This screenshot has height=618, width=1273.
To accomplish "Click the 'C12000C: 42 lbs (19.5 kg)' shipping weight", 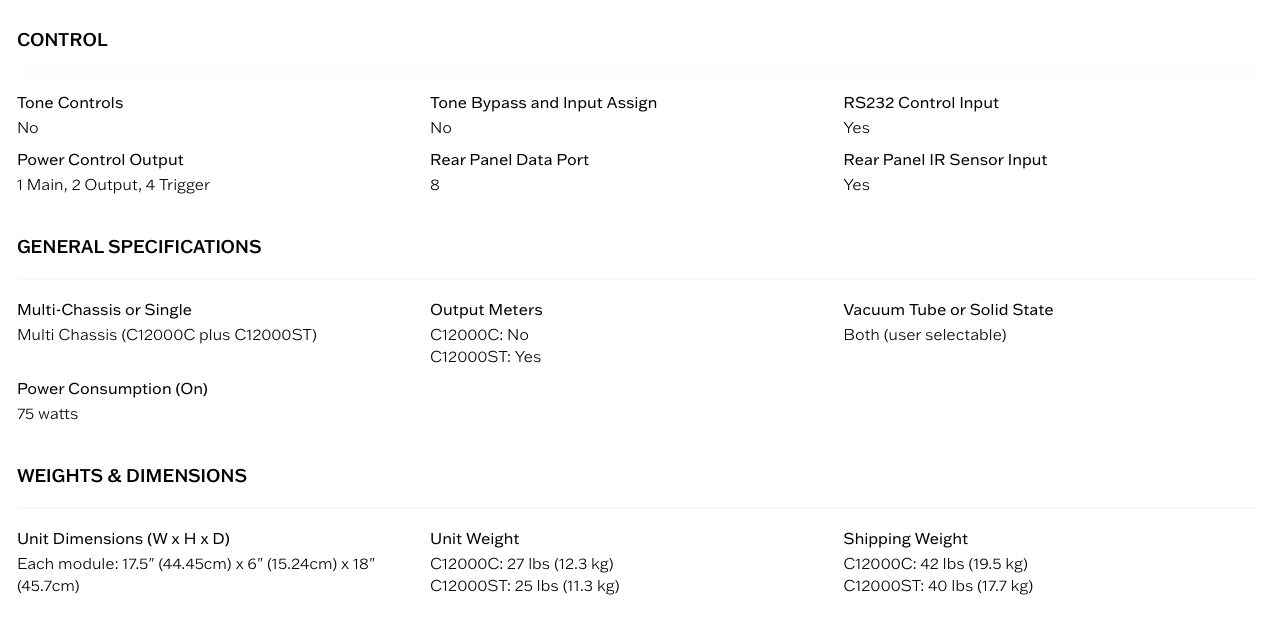I will click(x=935, y=564).
